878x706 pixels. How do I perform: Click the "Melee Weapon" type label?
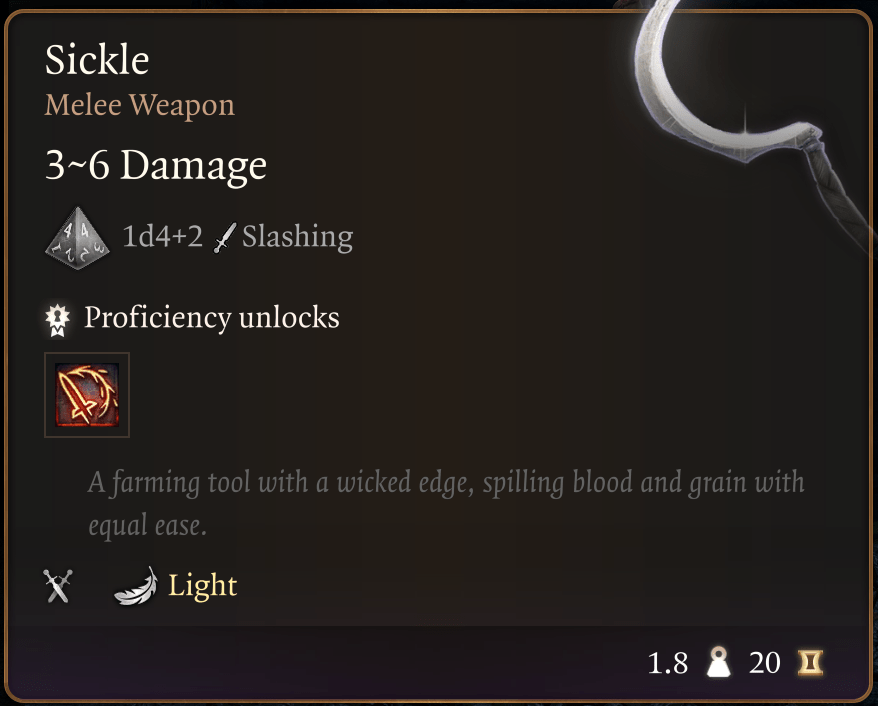(x=140, y=105)
